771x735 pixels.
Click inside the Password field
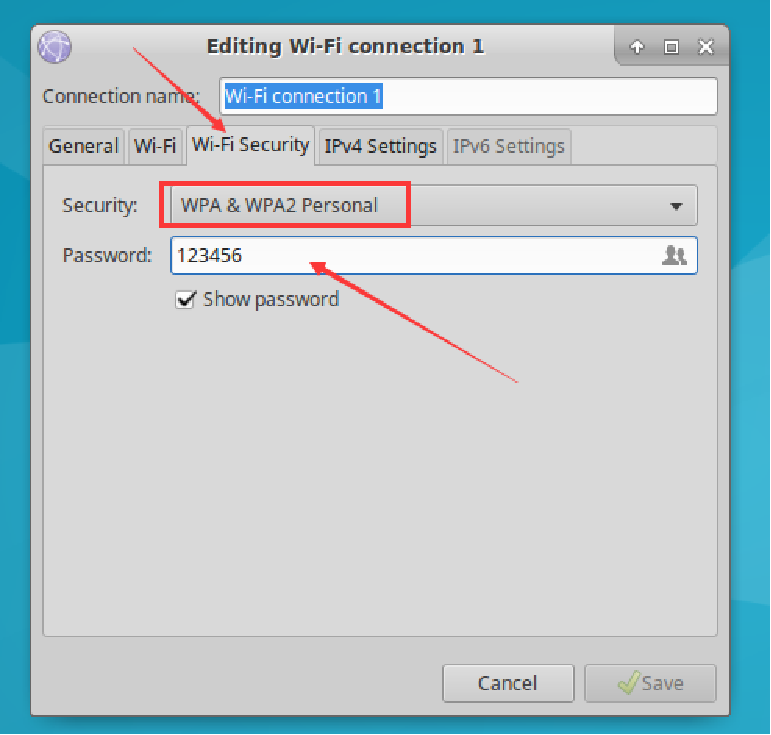pyautogui.click(x=410, y=256)
